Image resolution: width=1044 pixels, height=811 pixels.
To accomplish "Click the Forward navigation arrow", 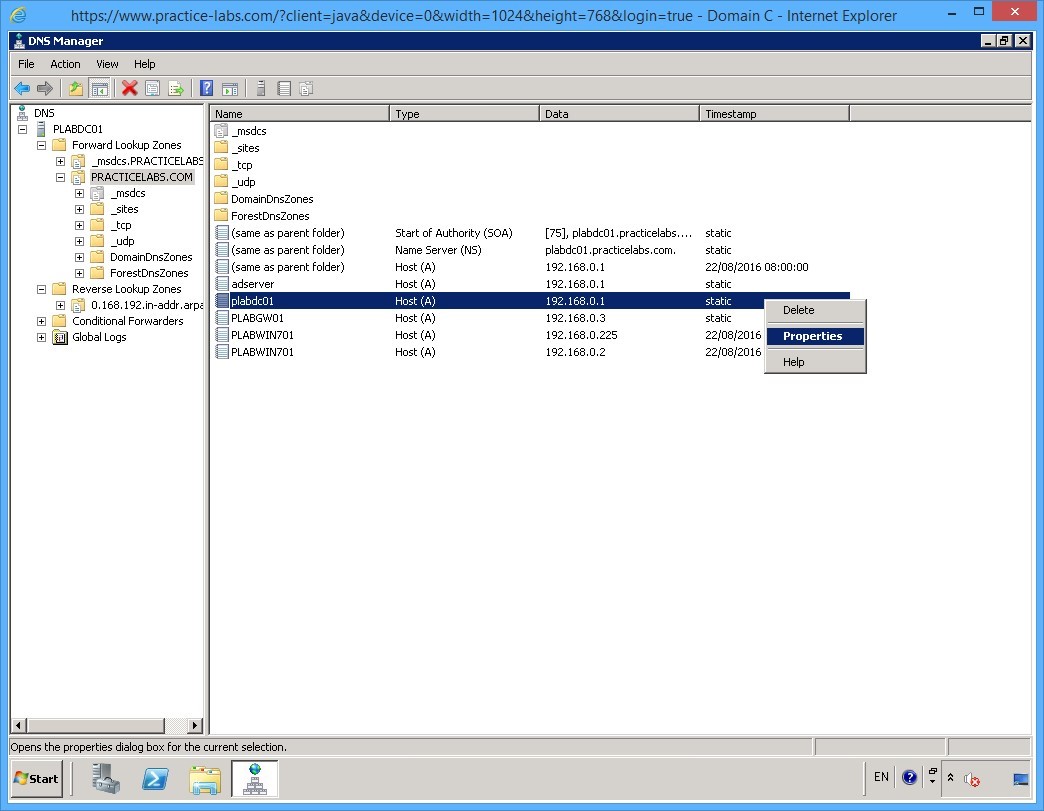I will (x=45, y=88).
